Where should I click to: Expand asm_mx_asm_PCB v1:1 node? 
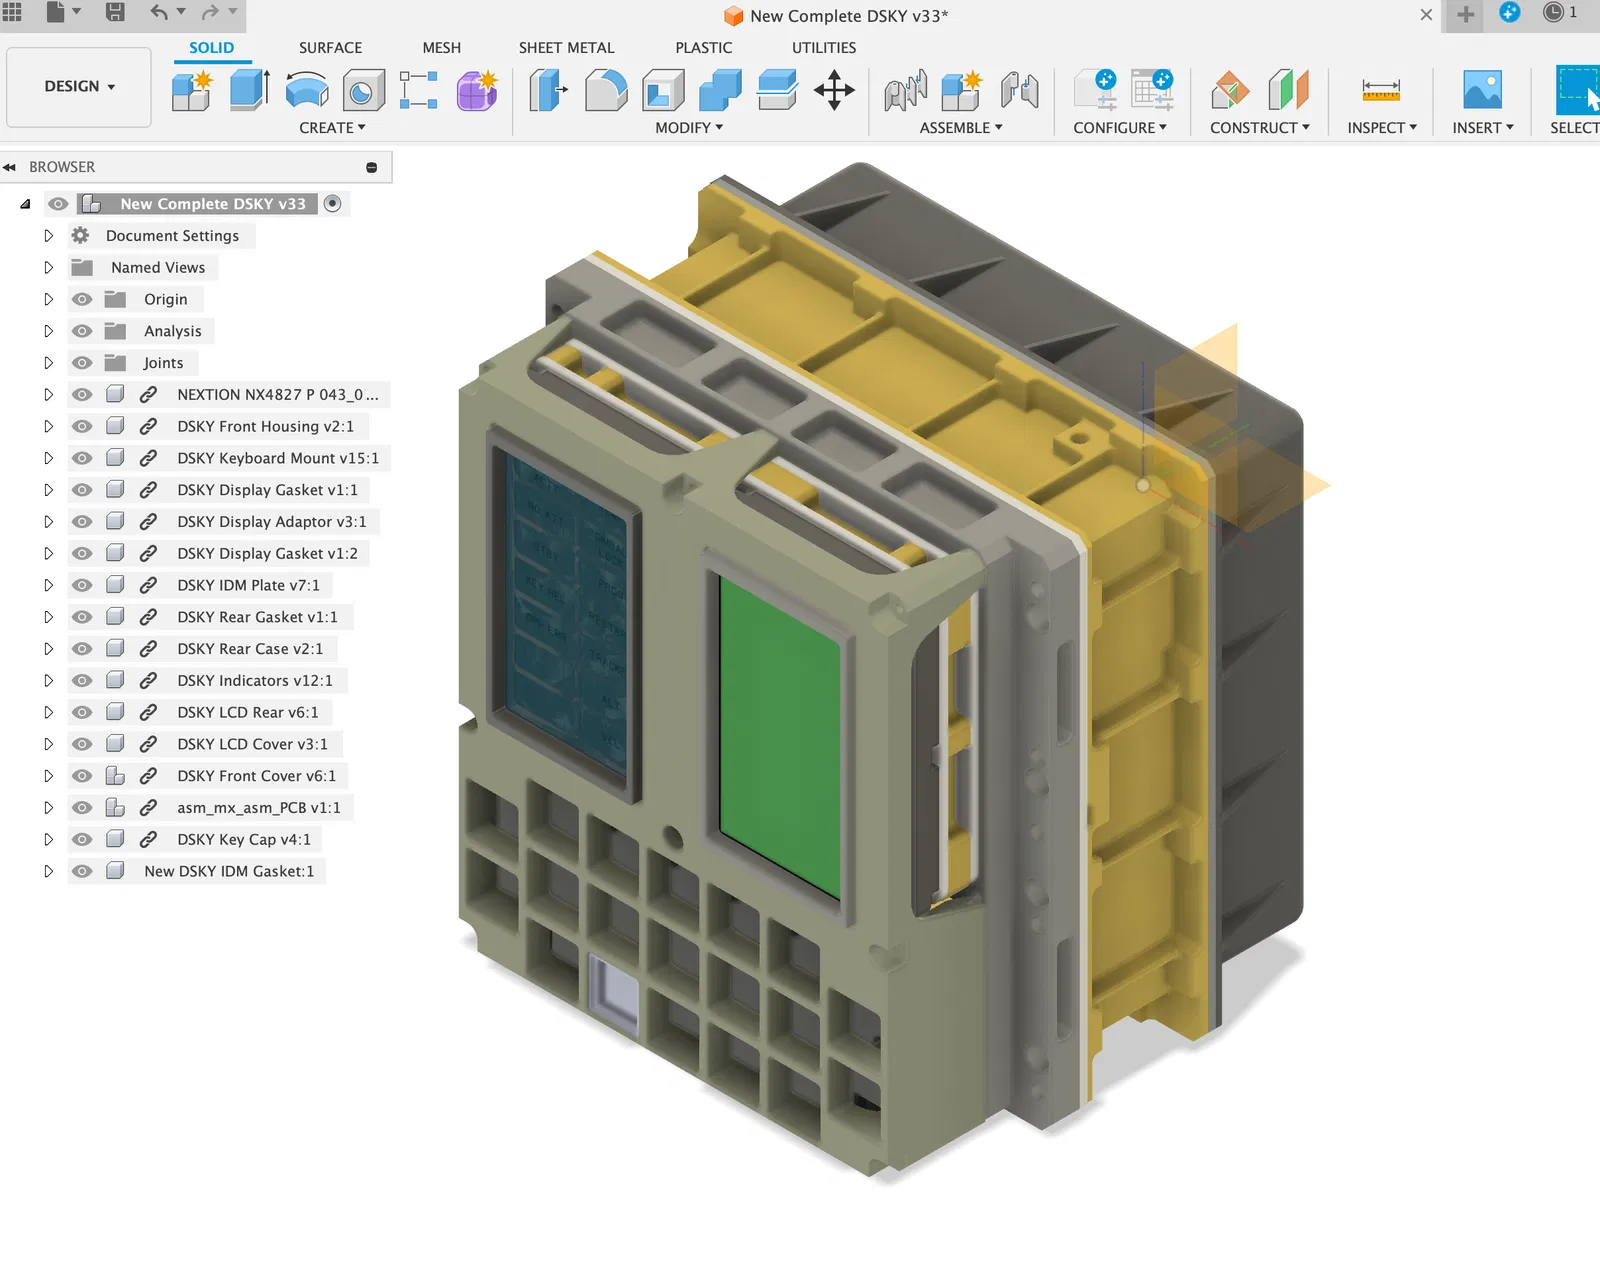coord(48,808)
